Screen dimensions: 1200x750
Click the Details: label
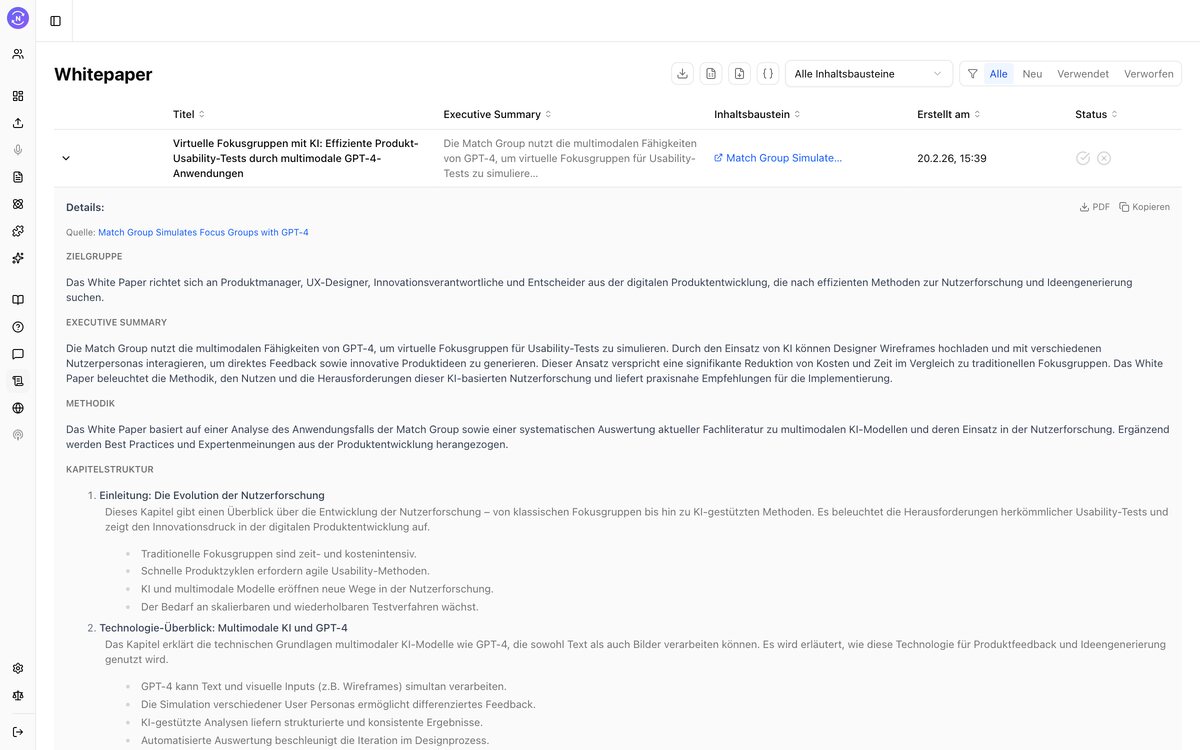coord(85,207)
